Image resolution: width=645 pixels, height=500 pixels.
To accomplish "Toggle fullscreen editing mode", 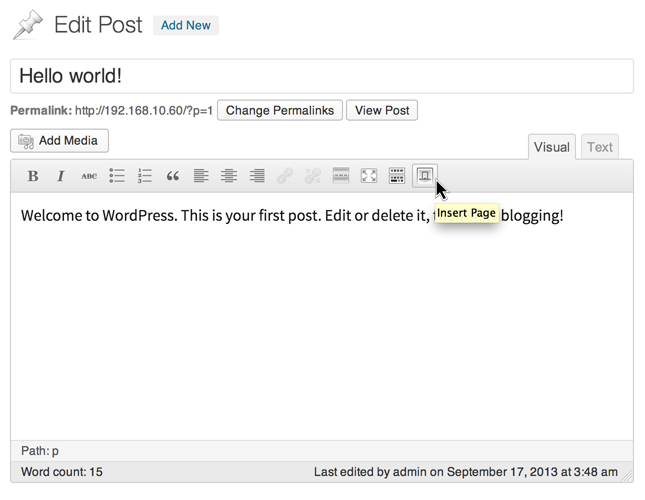I will click(369, 176).
